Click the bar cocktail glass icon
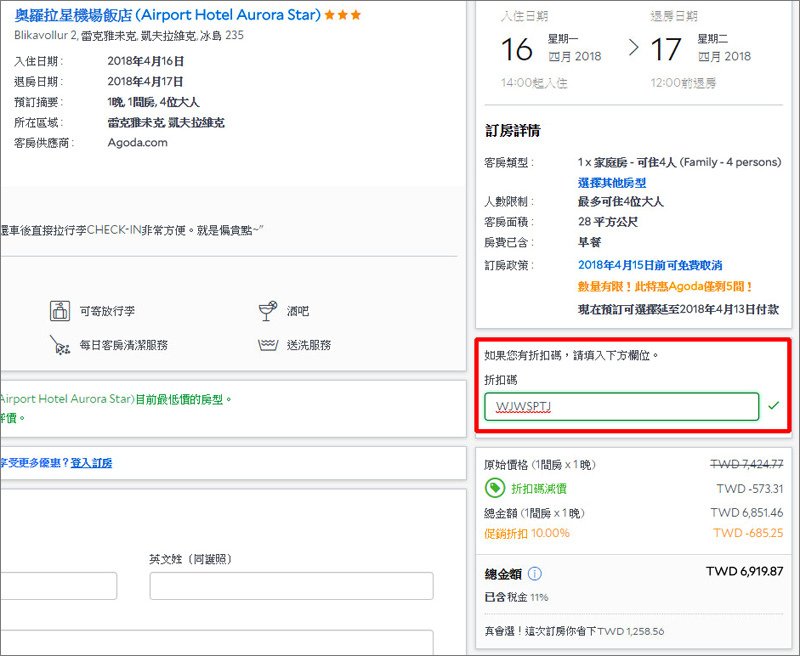 [x=268, y=311]
